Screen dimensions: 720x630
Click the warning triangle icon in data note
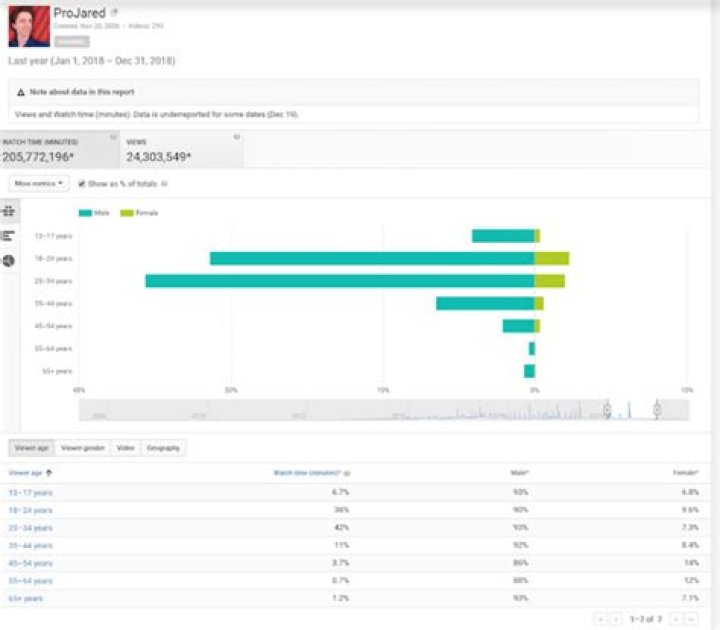coord(21,92)
